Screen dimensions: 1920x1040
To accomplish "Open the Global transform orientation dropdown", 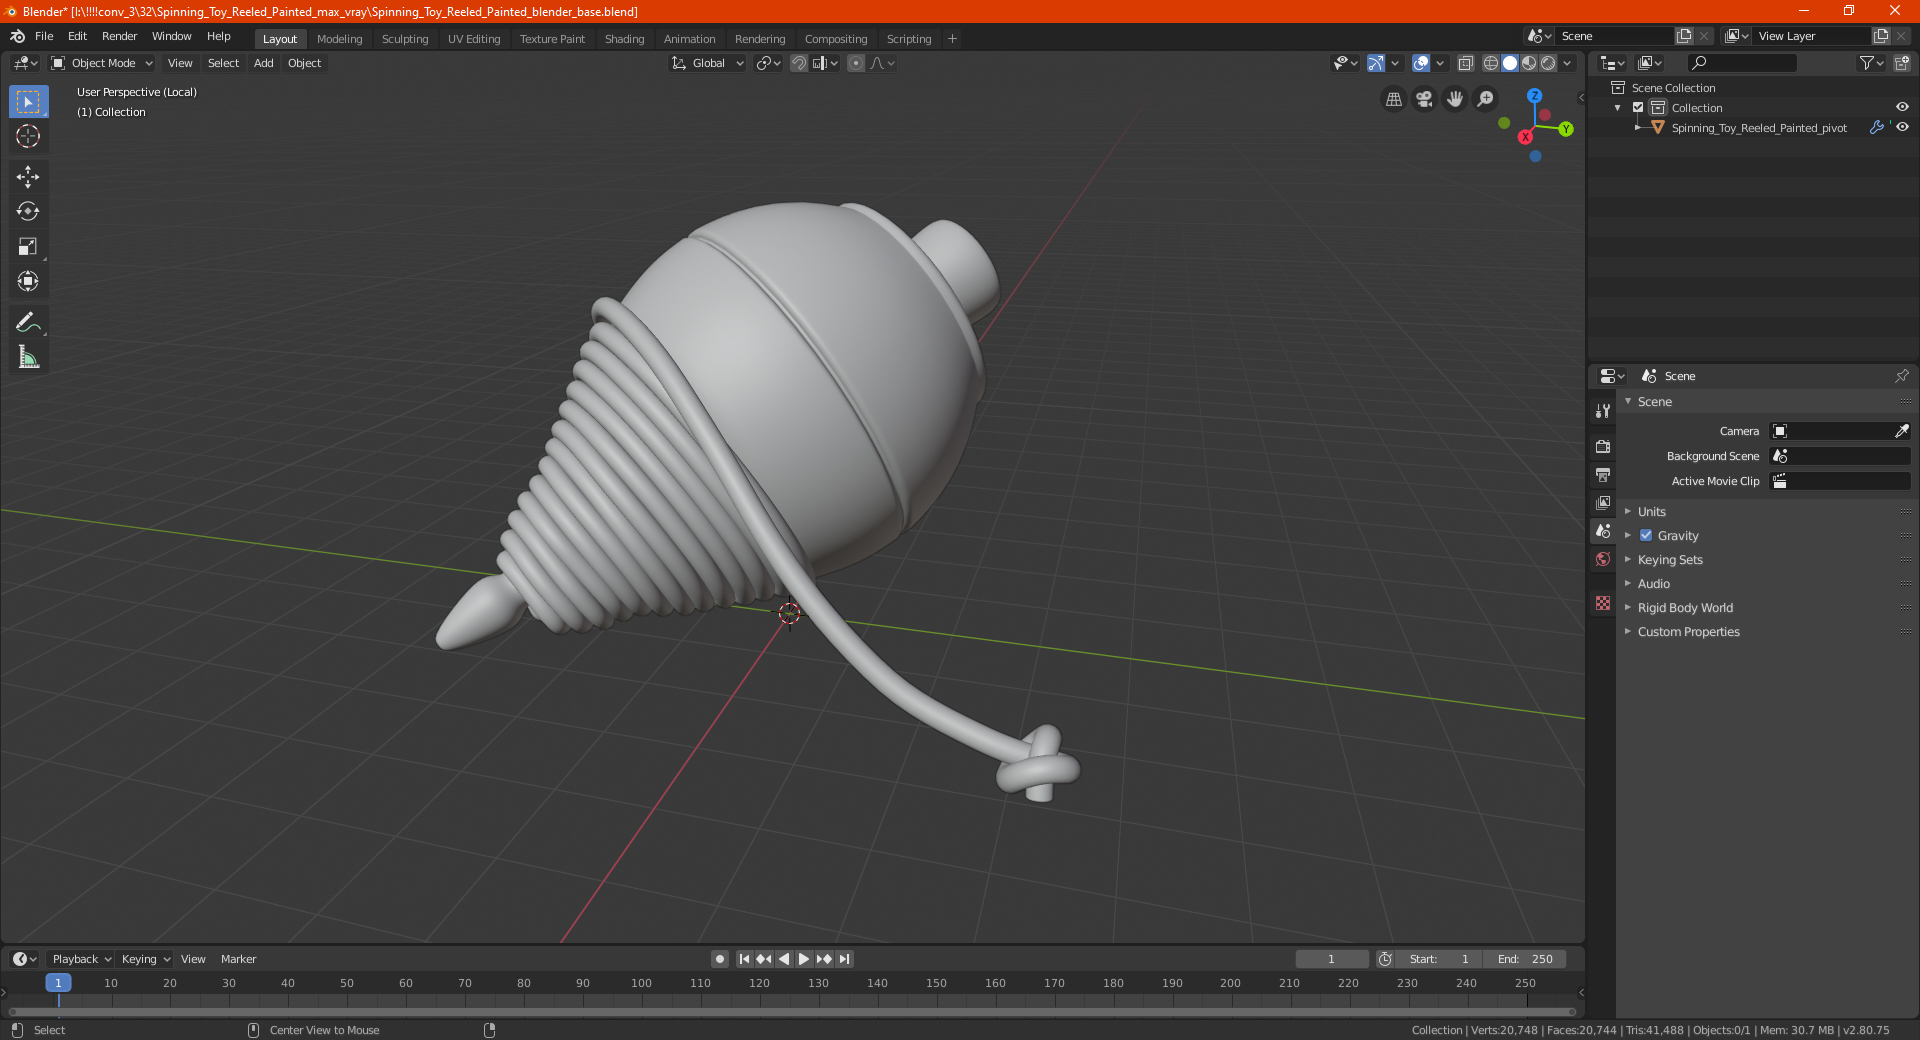I will [707, 63].
